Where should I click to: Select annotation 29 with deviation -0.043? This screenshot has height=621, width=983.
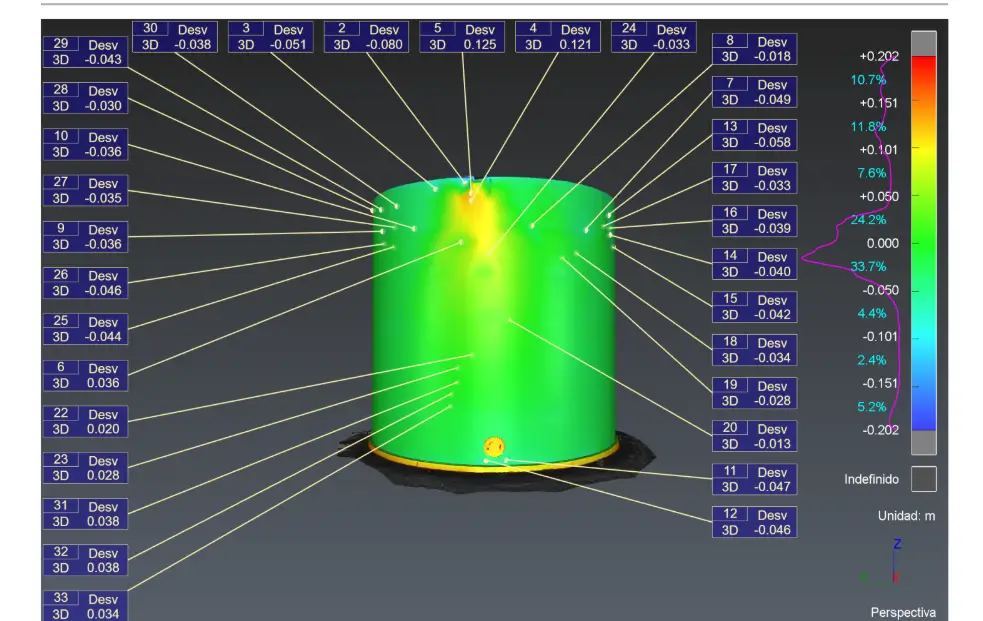pos(85,52)
